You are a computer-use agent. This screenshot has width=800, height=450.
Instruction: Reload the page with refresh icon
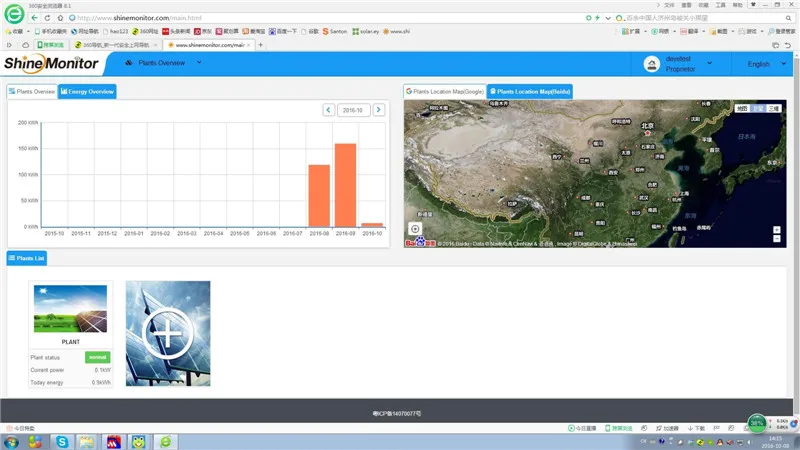(47, 18)
